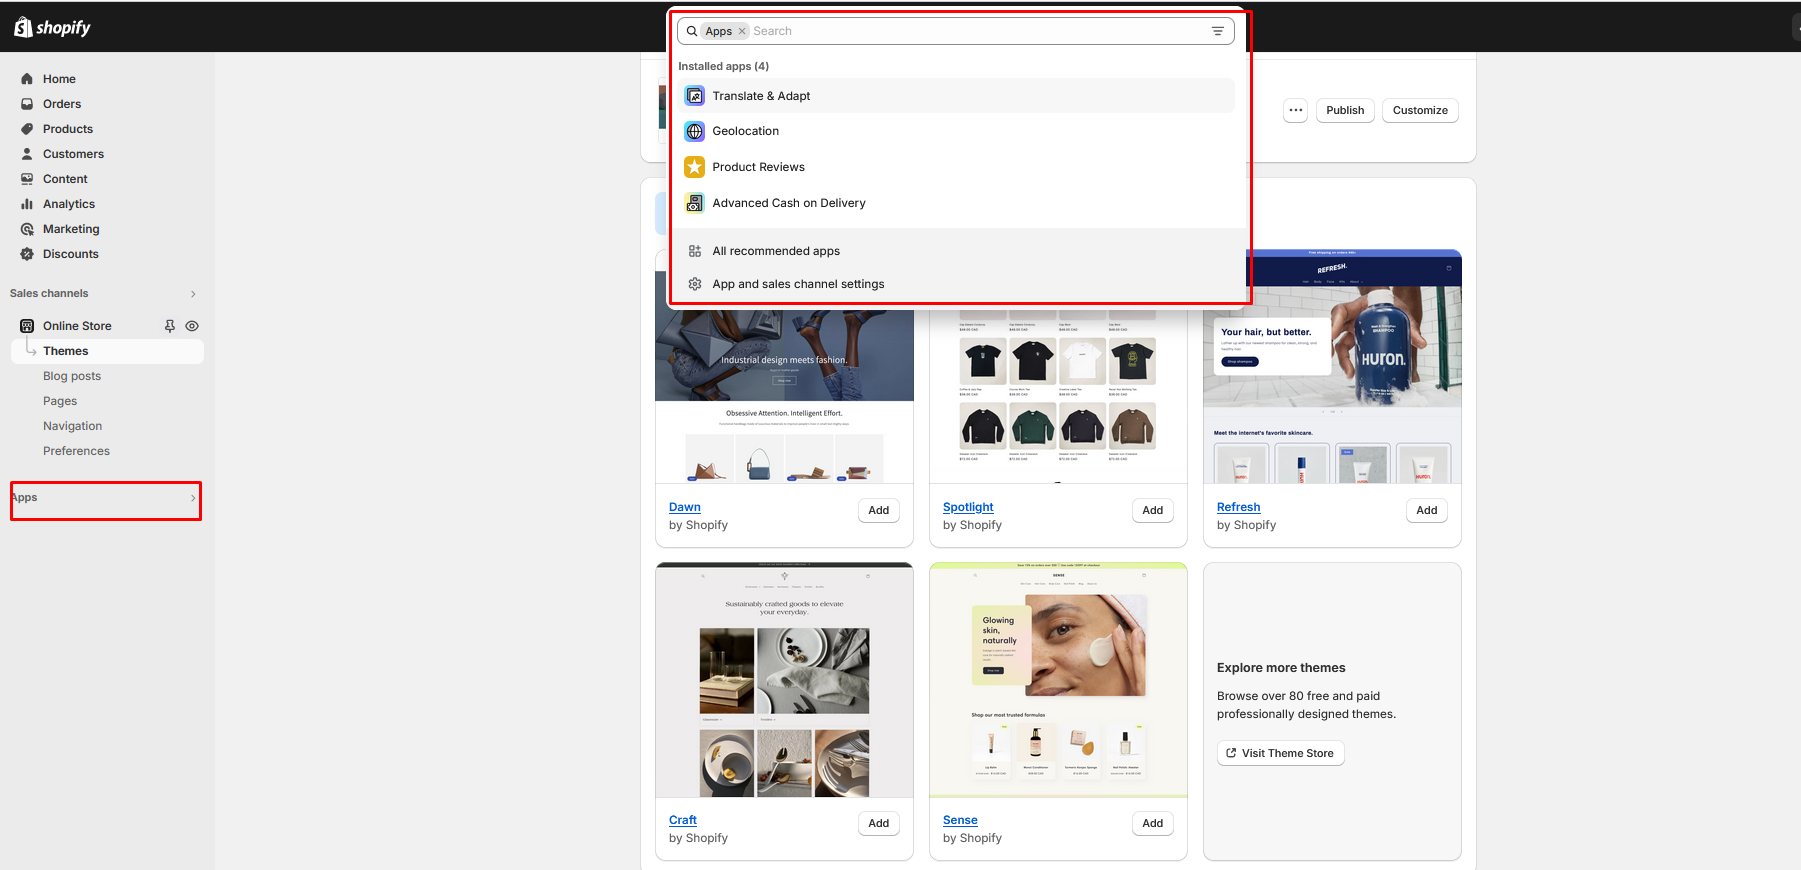
Task: Click the Discounts badge icon
Action: click(x=27, y=254)
